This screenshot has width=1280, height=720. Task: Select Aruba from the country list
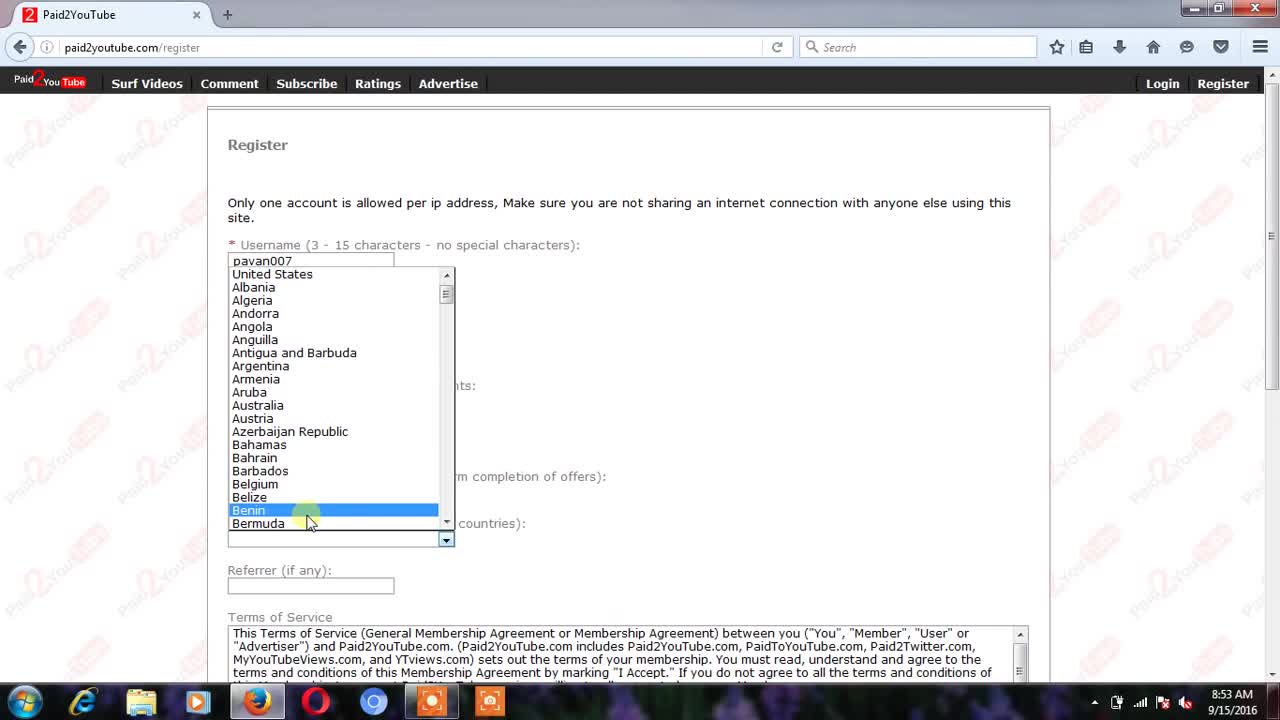point(334,392)
